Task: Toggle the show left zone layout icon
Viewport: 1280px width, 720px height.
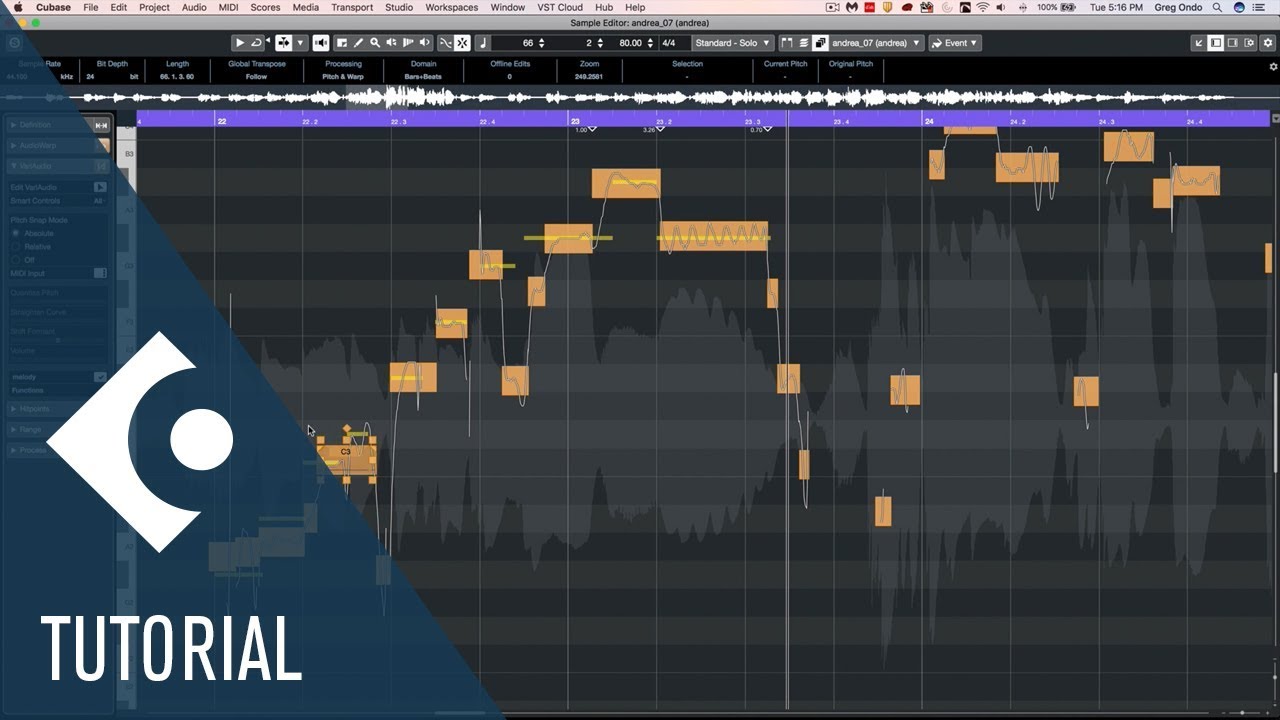Action: 1216,43
